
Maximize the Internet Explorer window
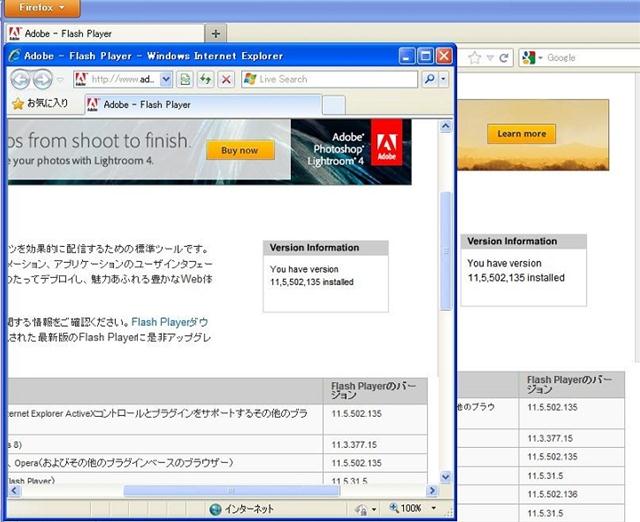[425, 56]
